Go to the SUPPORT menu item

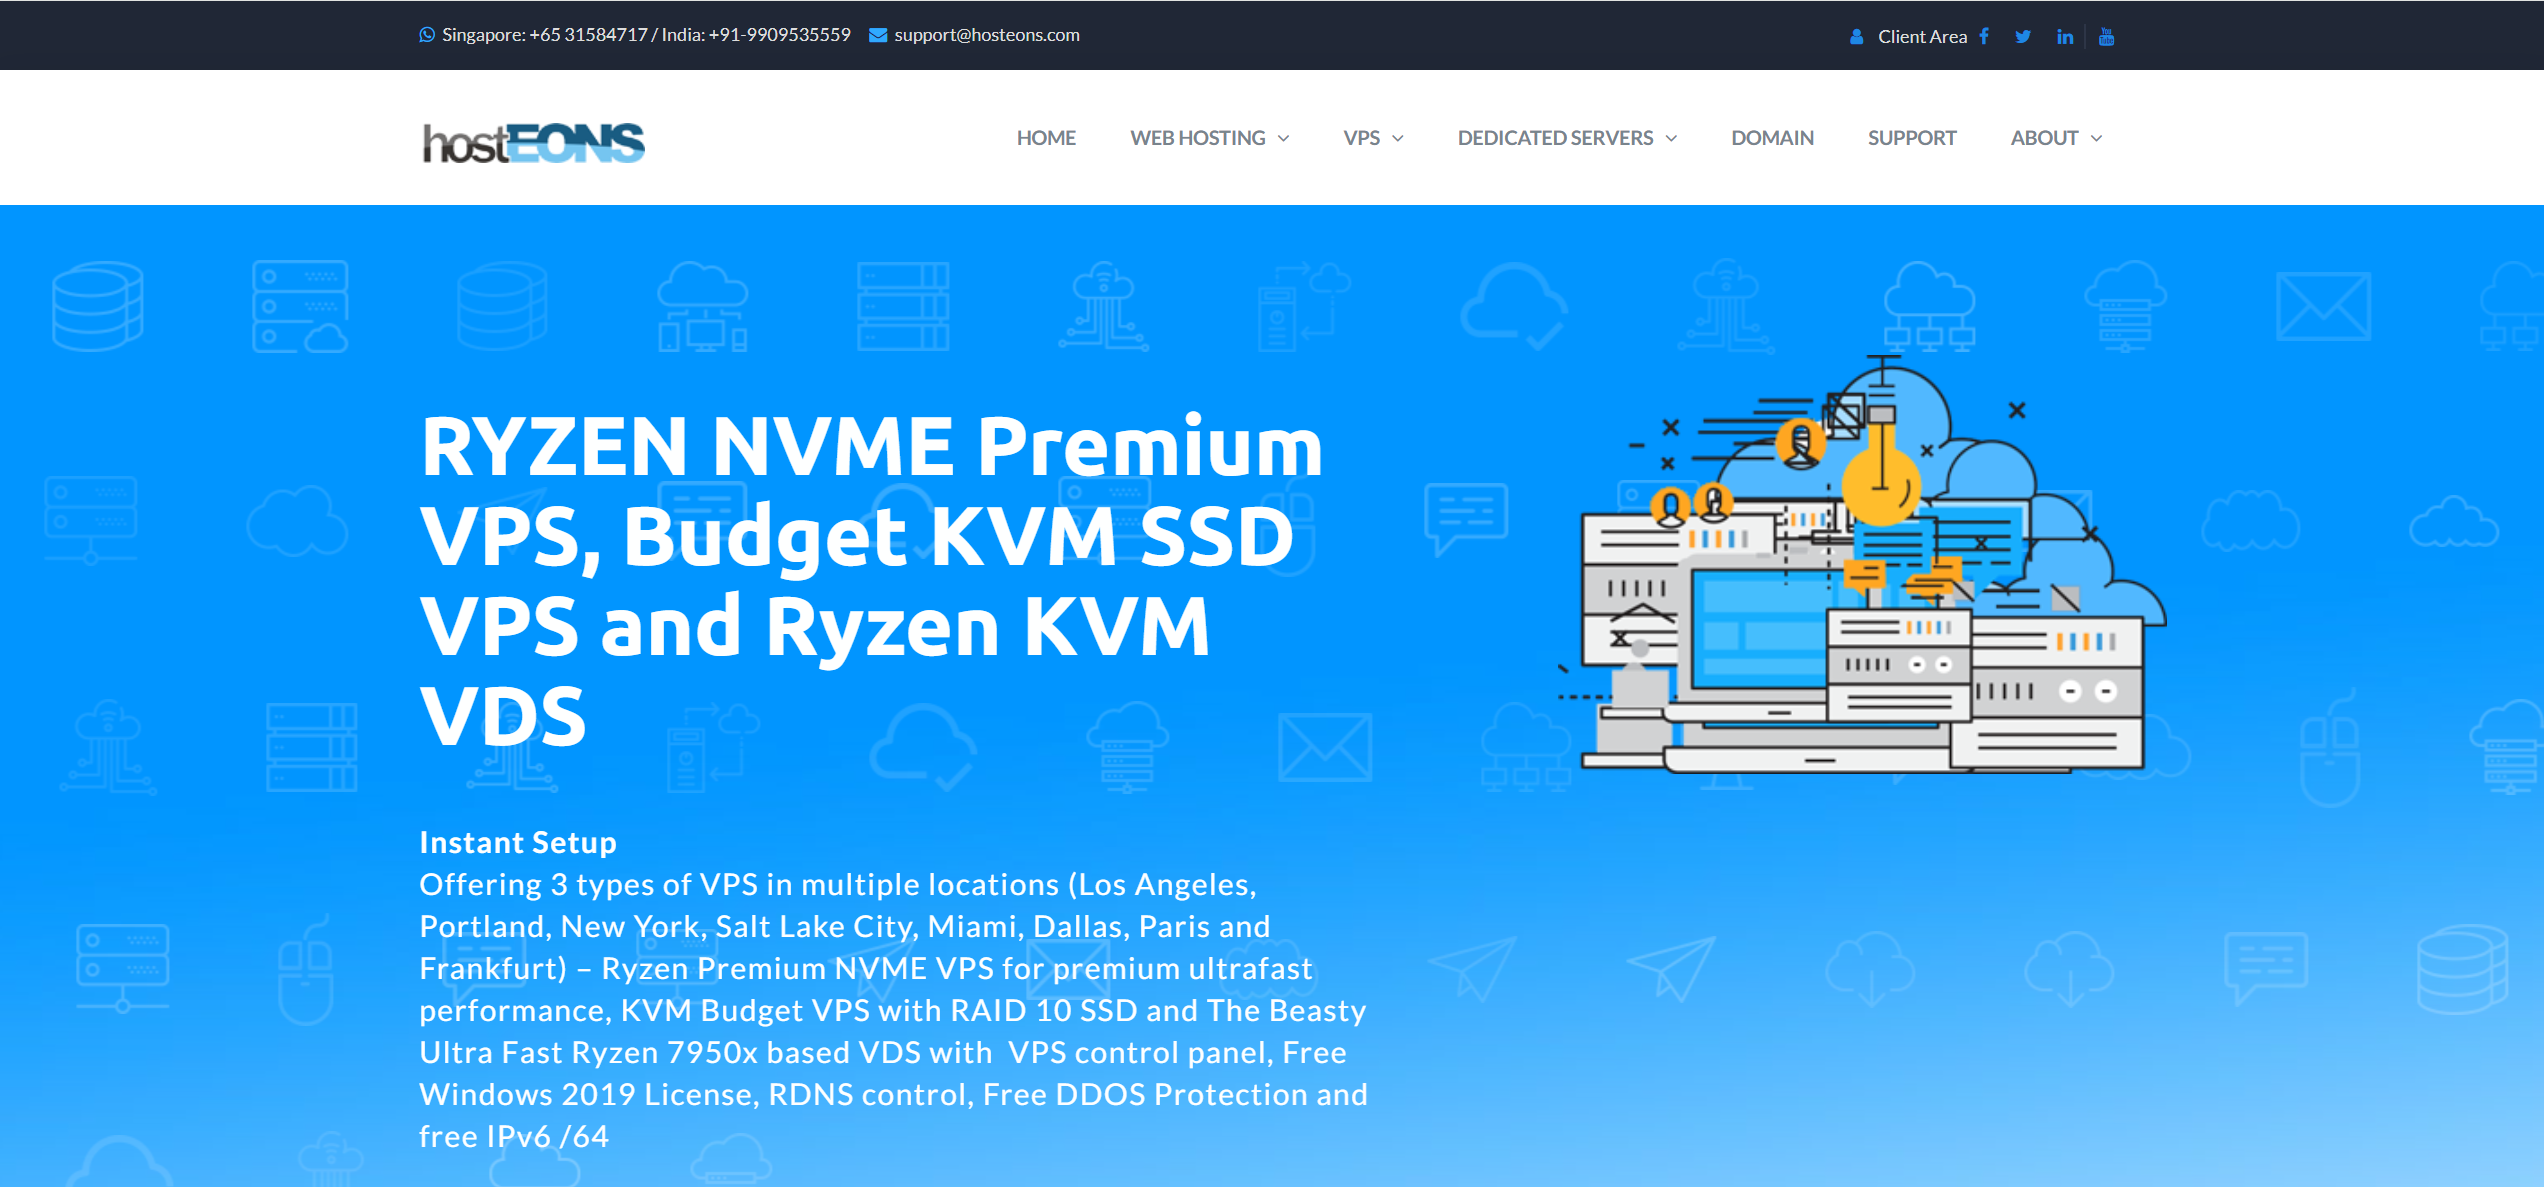(x=1912, y=138)
